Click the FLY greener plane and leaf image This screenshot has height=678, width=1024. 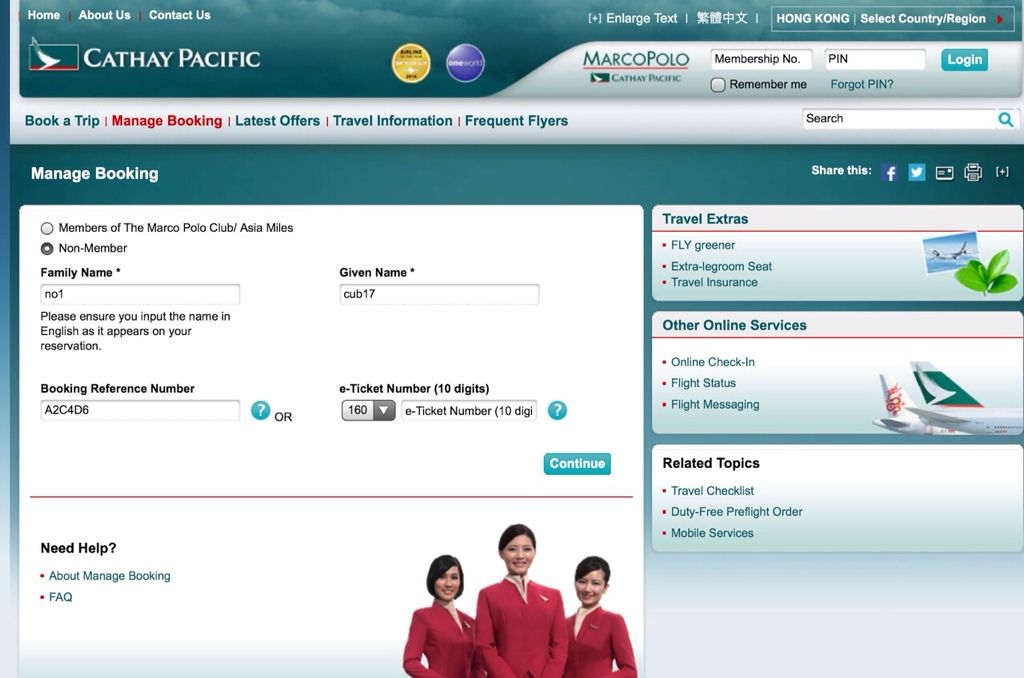(x=970, y=263)
